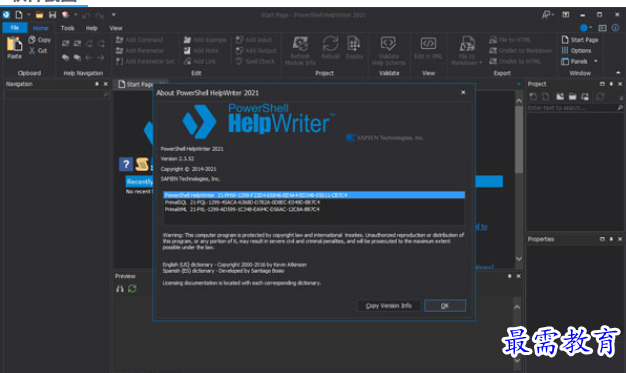This screenshot has height=373, width=626.
Task: Click Add Note in the Edit group
Action: pos(201,51)
